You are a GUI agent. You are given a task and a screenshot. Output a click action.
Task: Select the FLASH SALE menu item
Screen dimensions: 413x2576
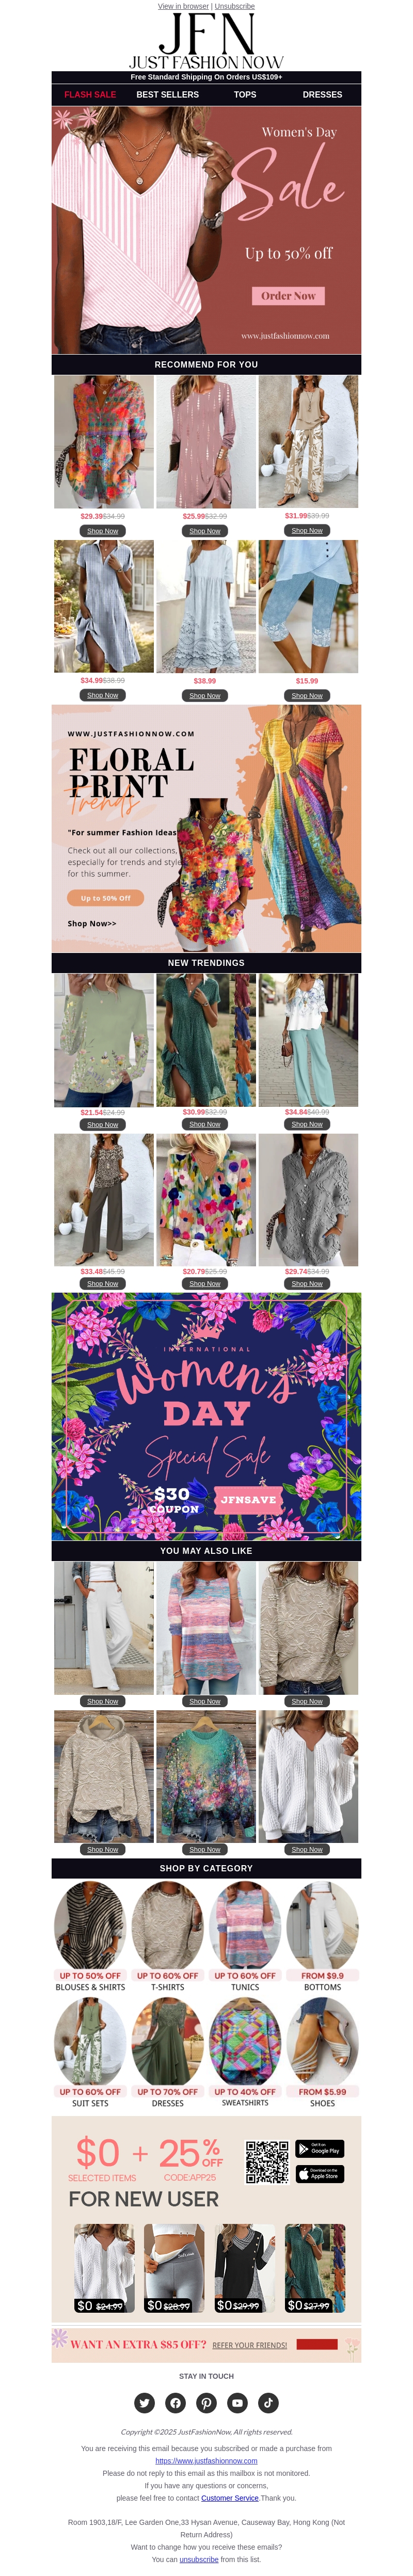(x=90, y=94)
